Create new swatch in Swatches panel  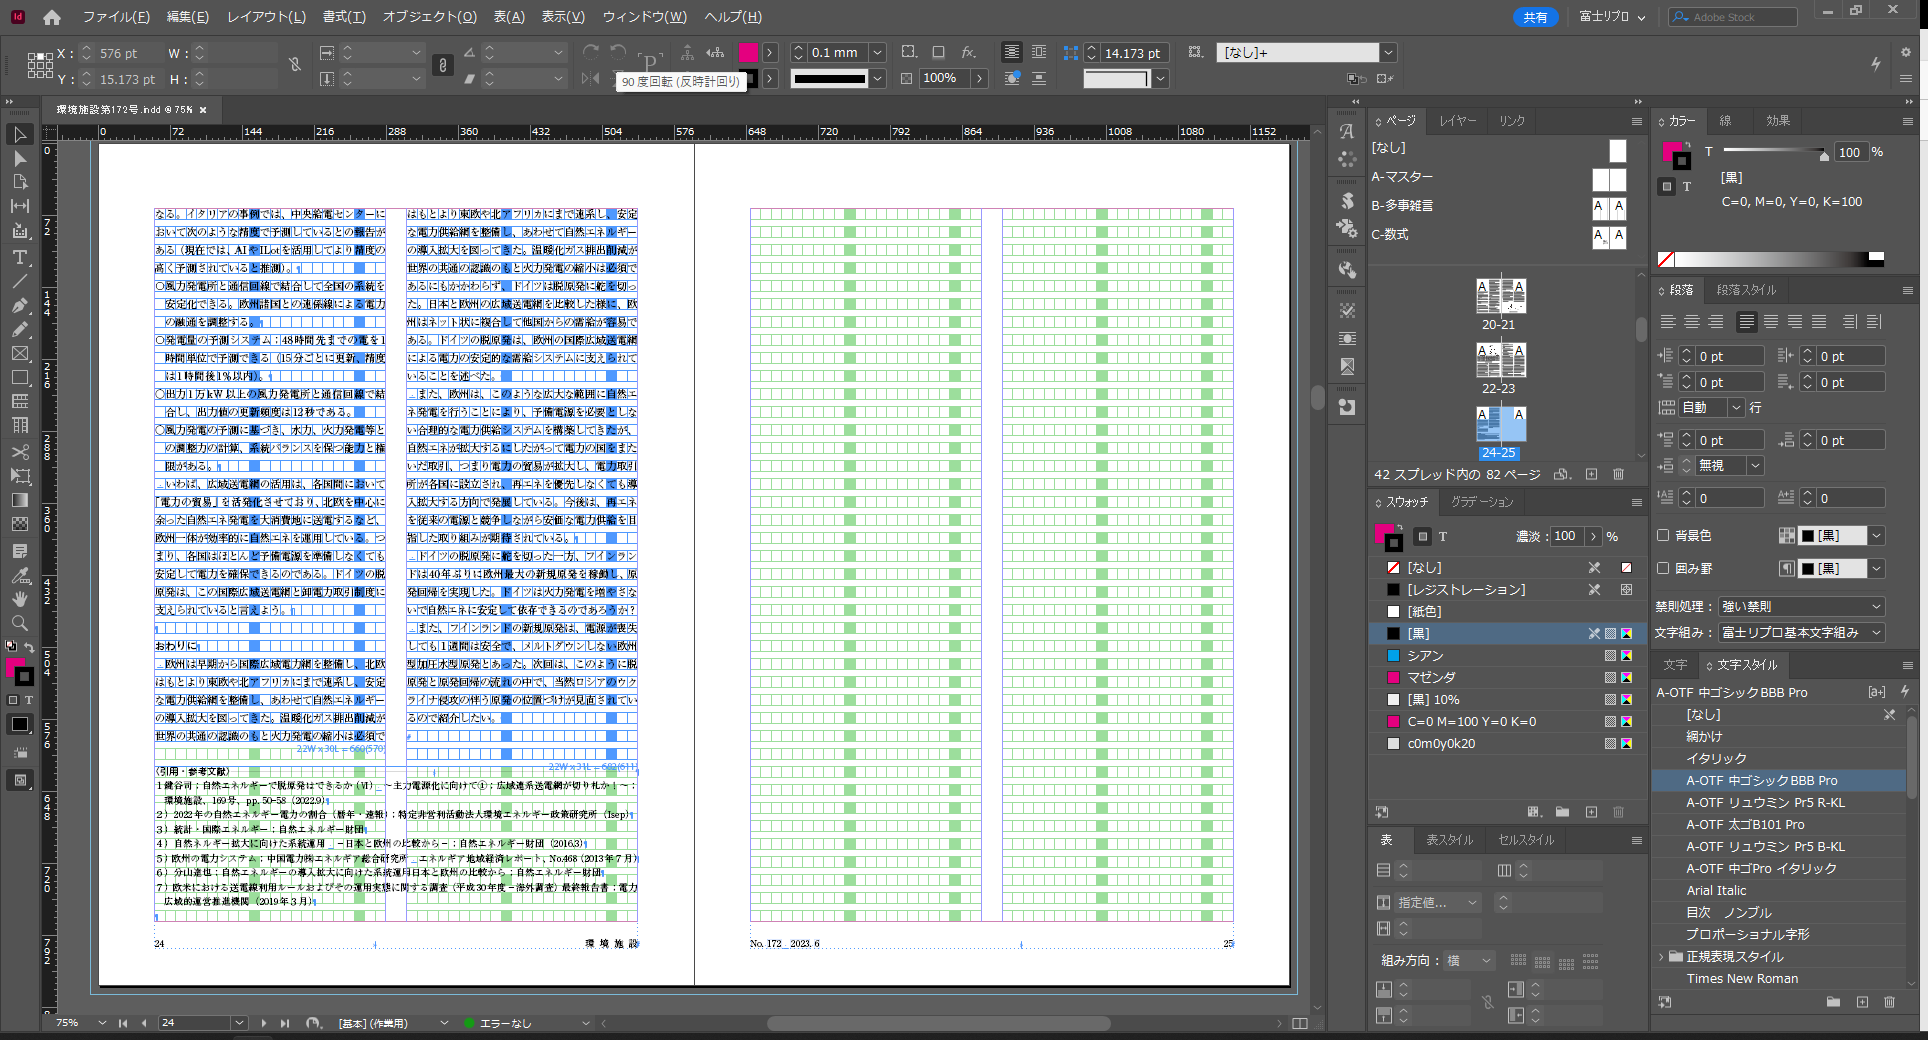coord(1591,812)
